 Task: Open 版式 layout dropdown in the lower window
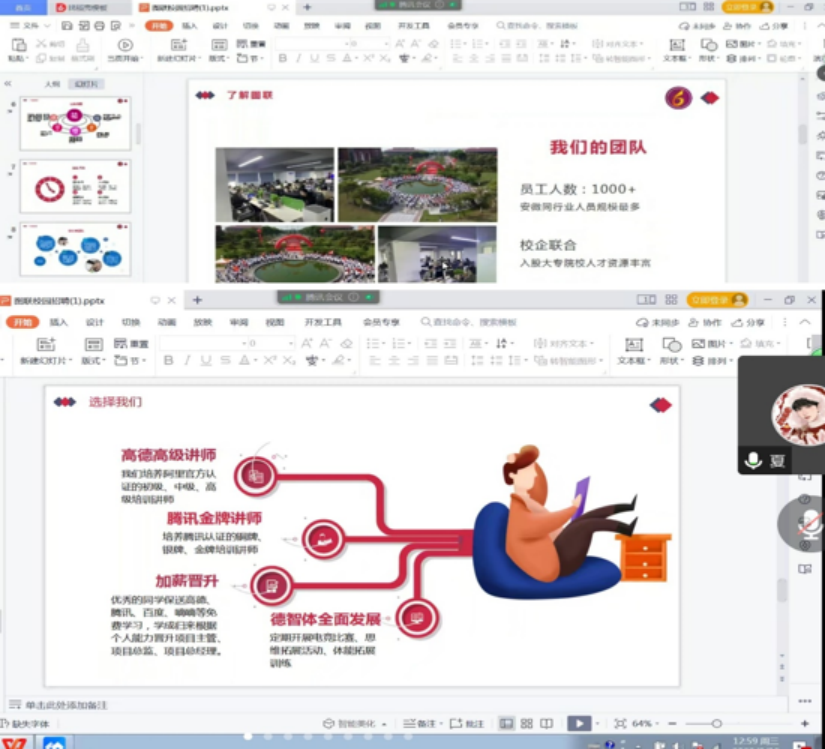coord(94,361)
